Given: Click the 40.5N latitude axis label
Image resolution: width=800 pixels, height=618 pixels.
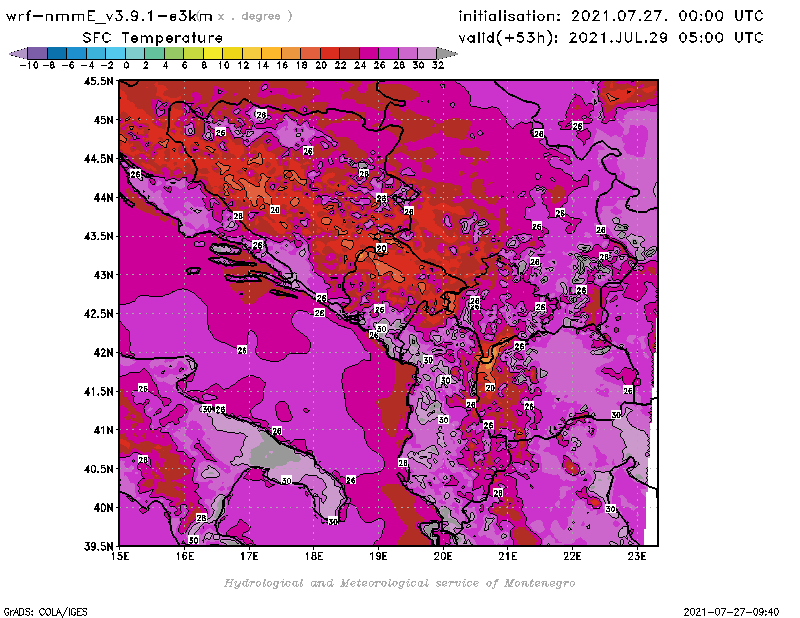Looking at the screenshot, I should [98, 469].
